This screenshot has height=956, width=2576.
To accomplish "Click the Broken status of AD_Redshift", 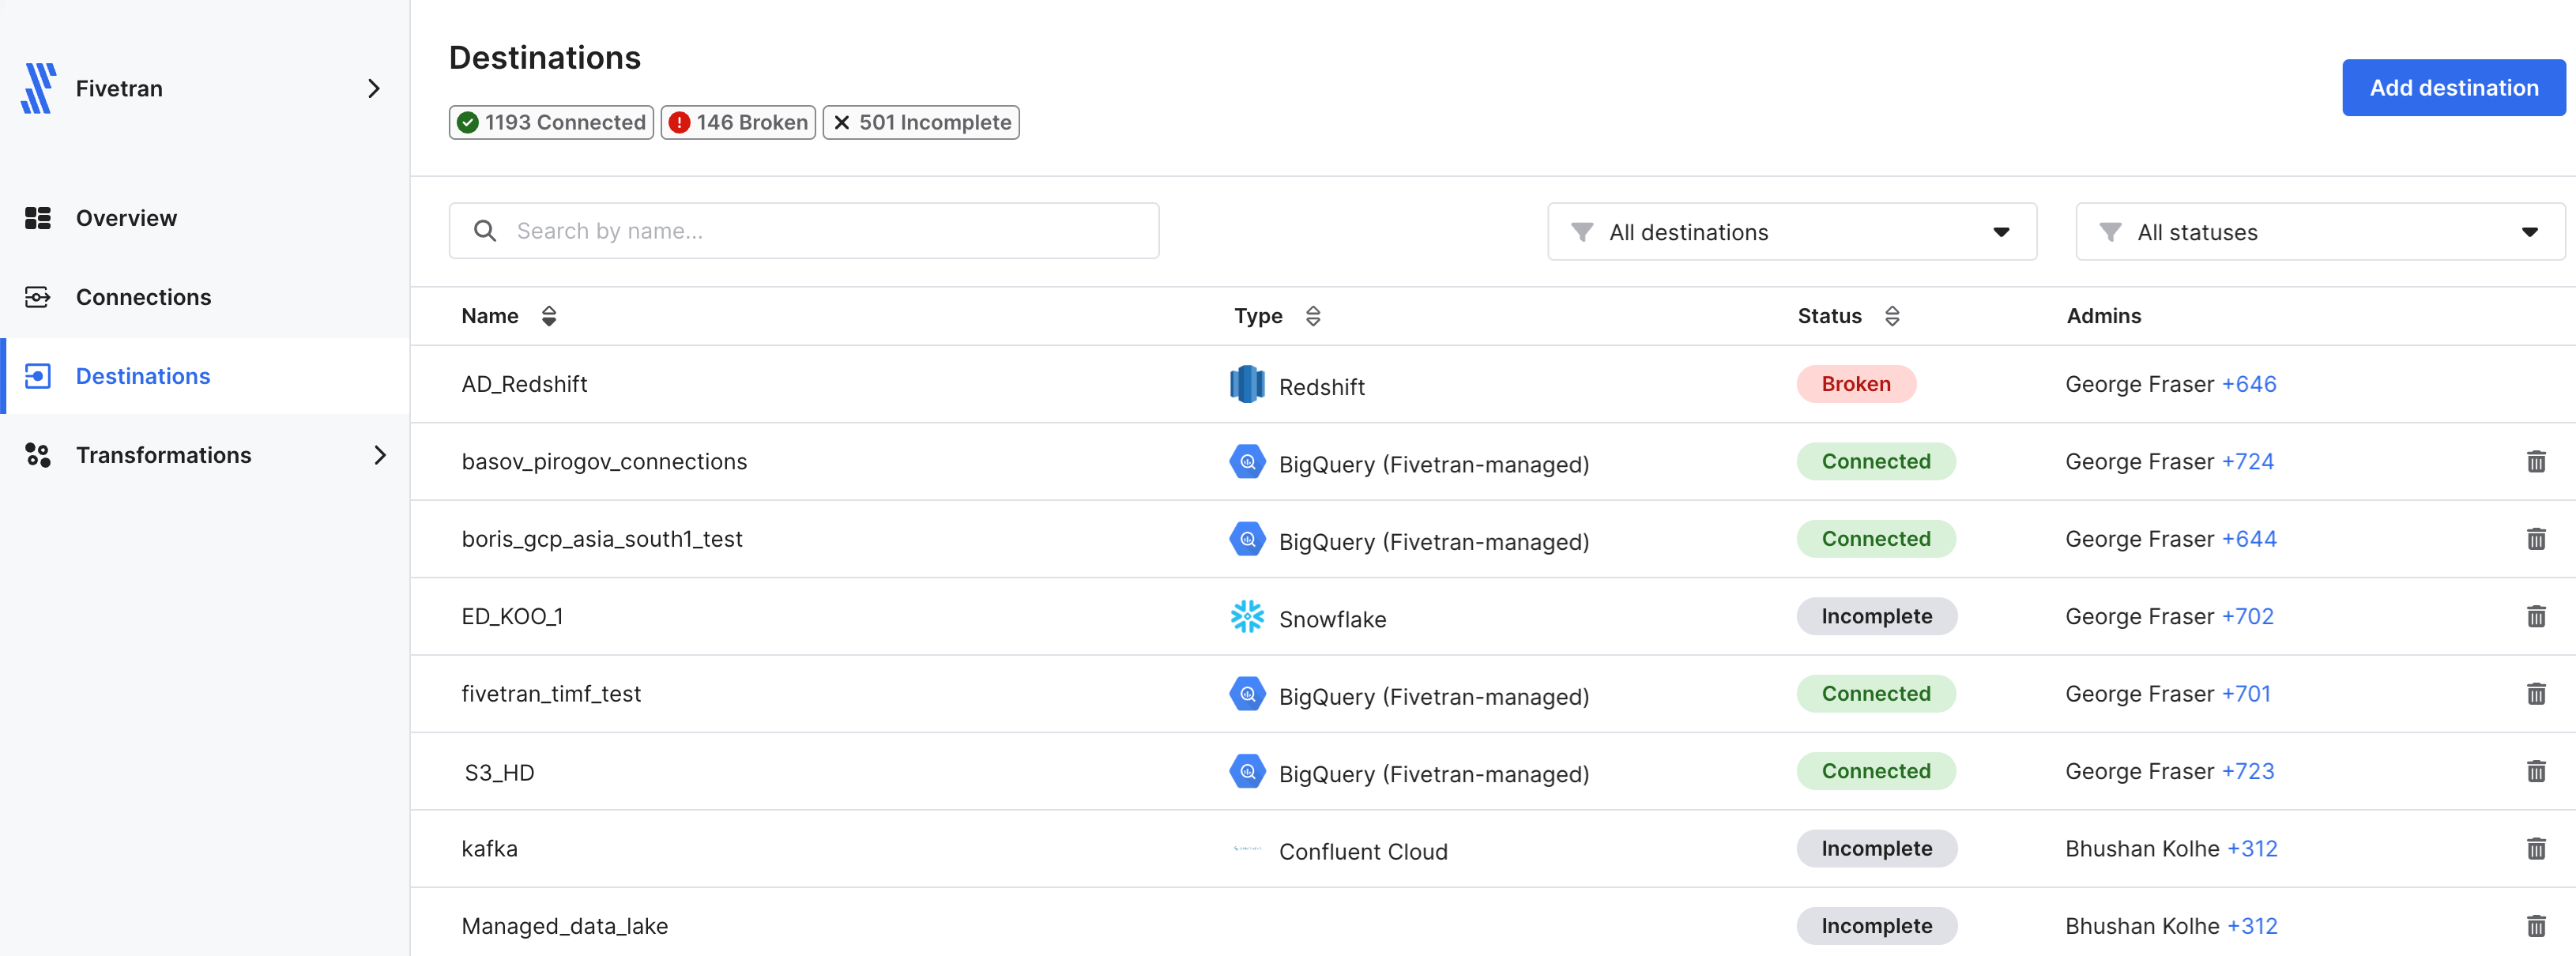I will pyautogui.click(x=1856, y=384).
